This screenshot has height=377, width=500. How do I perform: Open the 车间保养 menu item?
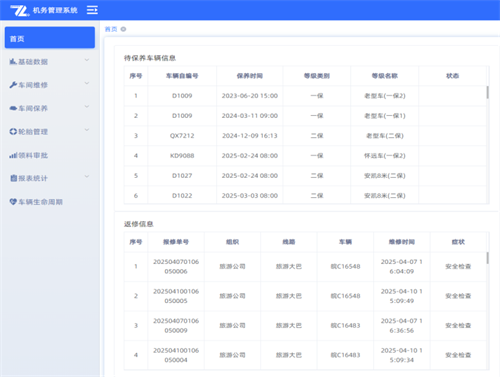50,108
